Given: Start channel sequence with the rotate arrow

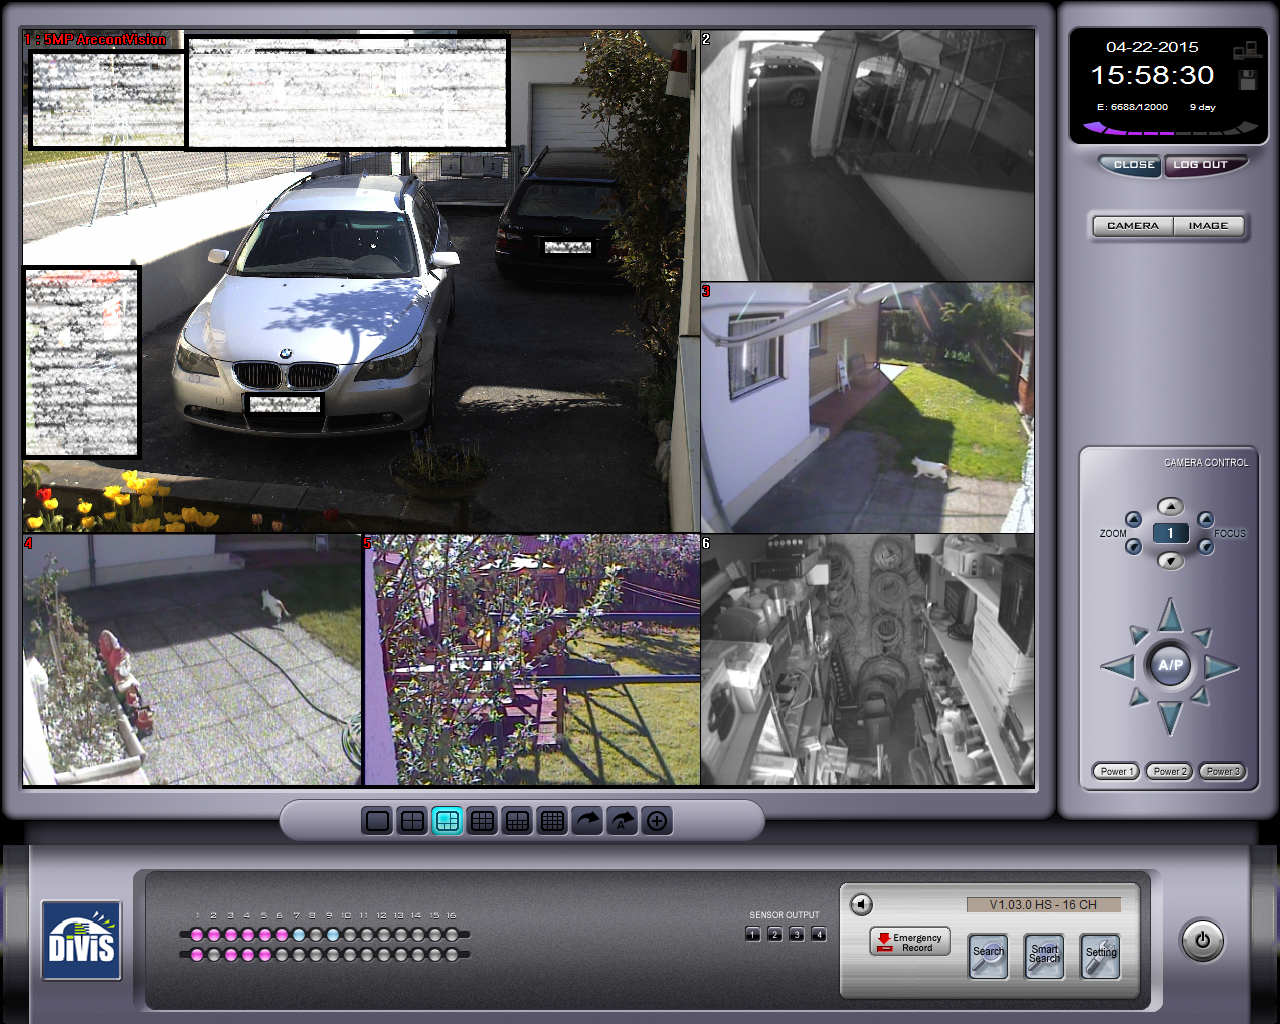Looking at the screenshot, I should [587, 820].
